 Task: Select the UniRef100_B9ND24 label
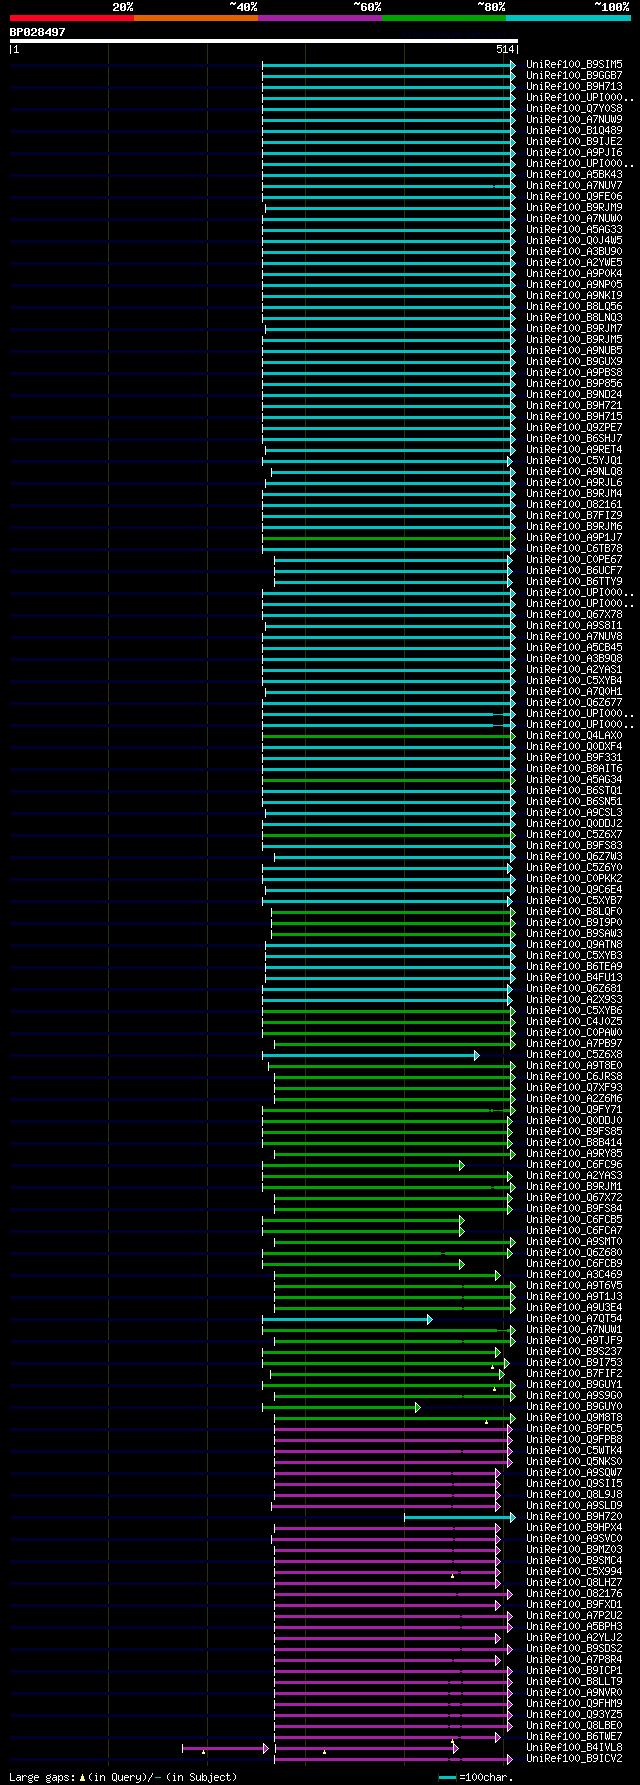tap(574, 394)
